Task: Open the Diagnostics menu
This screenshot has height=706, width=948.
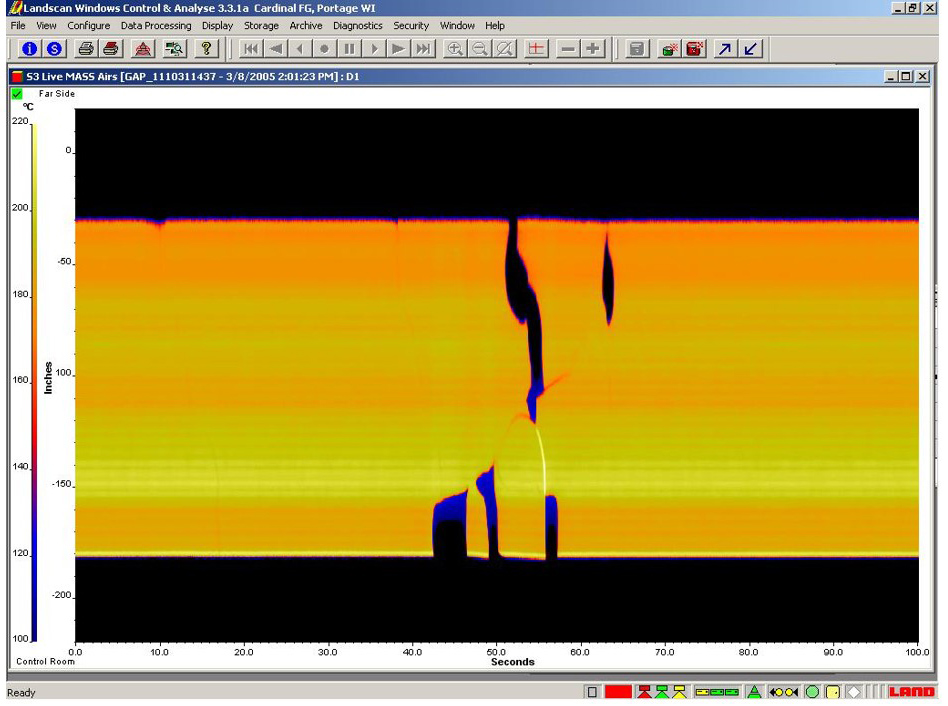Action: pyautogui.click(x=358, y=25)
